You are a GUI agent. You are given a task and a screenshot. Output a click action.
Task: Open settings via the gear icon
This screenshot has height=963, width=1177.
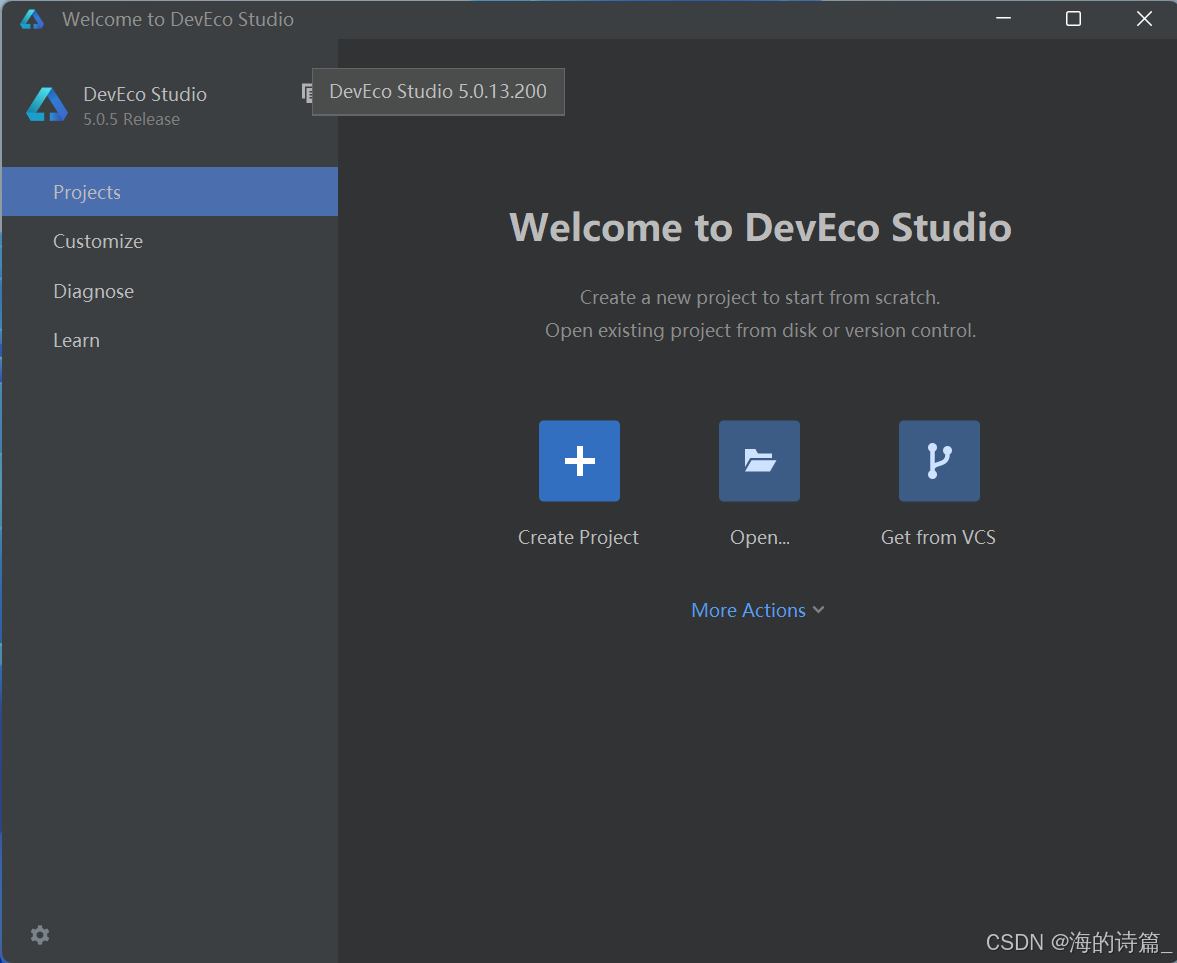coord(40,934)
